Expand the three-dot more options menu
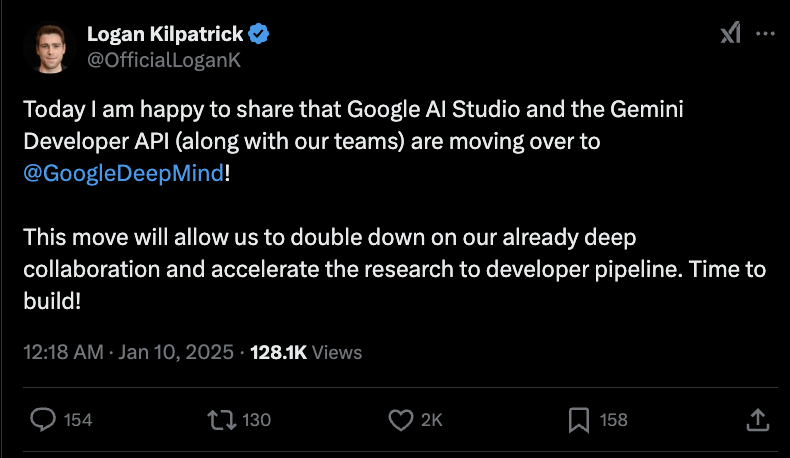 (765, 34)
